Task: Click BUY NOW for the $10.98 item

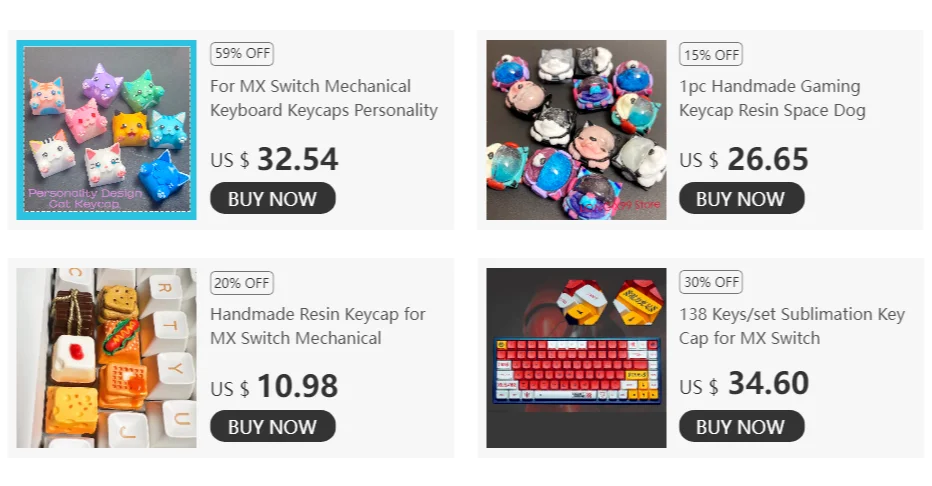Action: (273, 426)
